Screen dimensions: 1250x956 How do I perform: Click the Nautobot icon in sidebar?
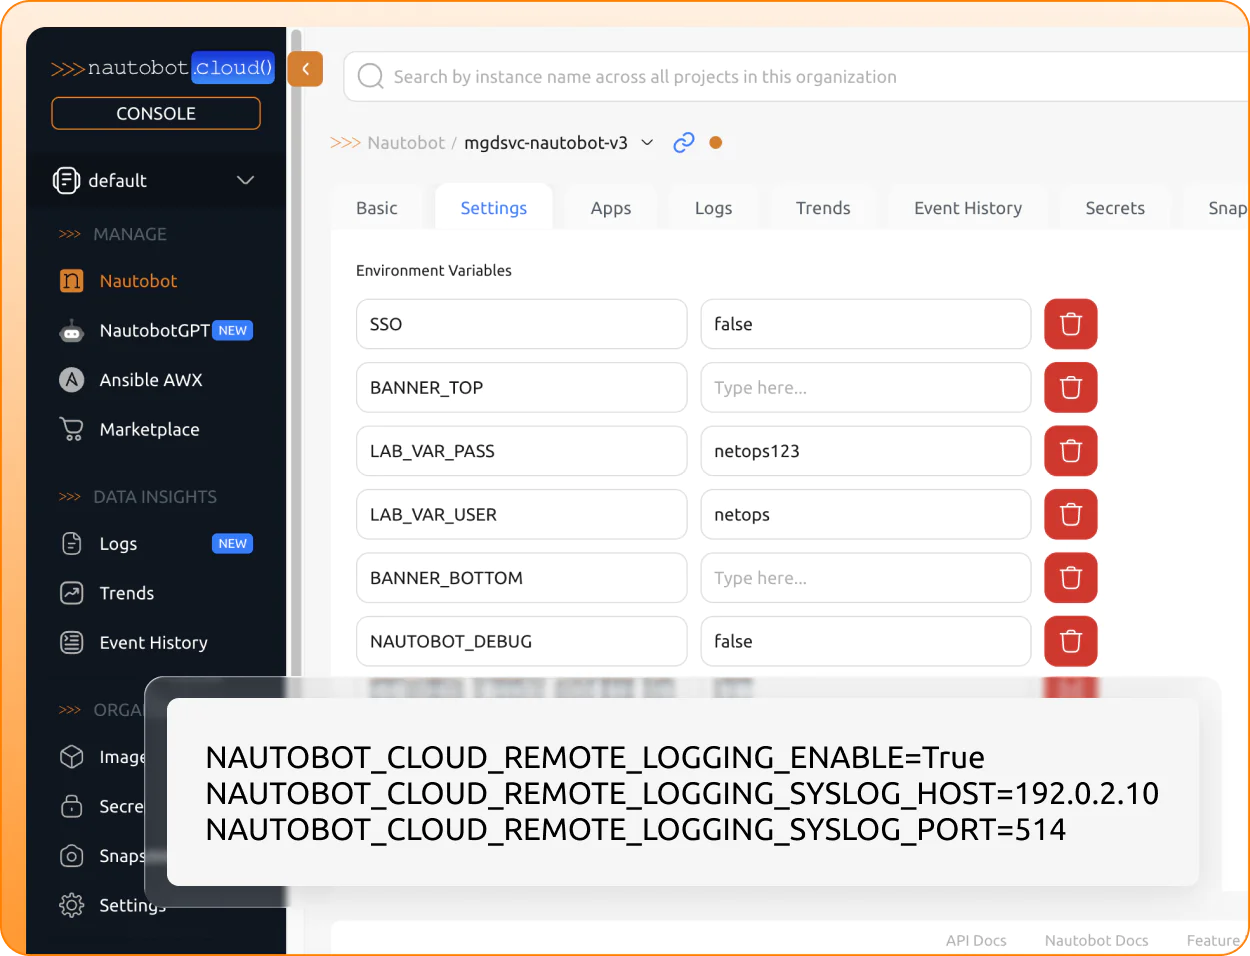72,281
